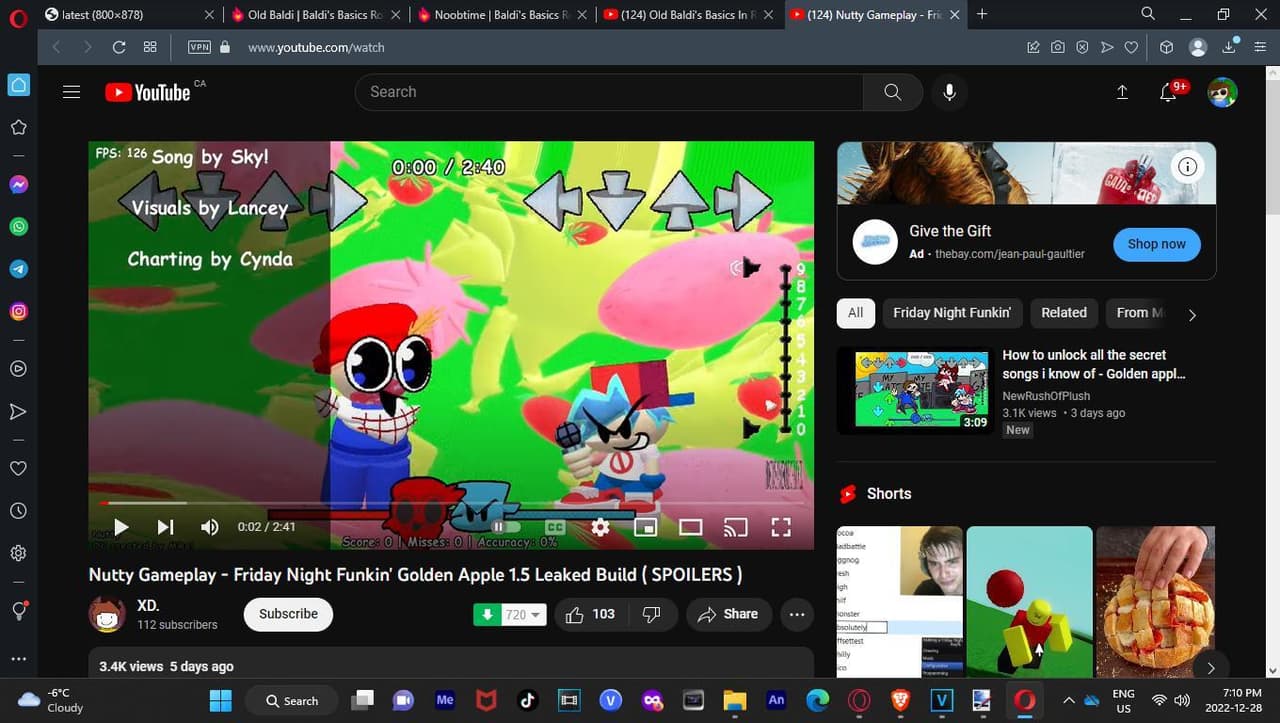This screenshot has width=1280, height=723.
Task: Click the green download arrow button
Action: click(487, 614)
